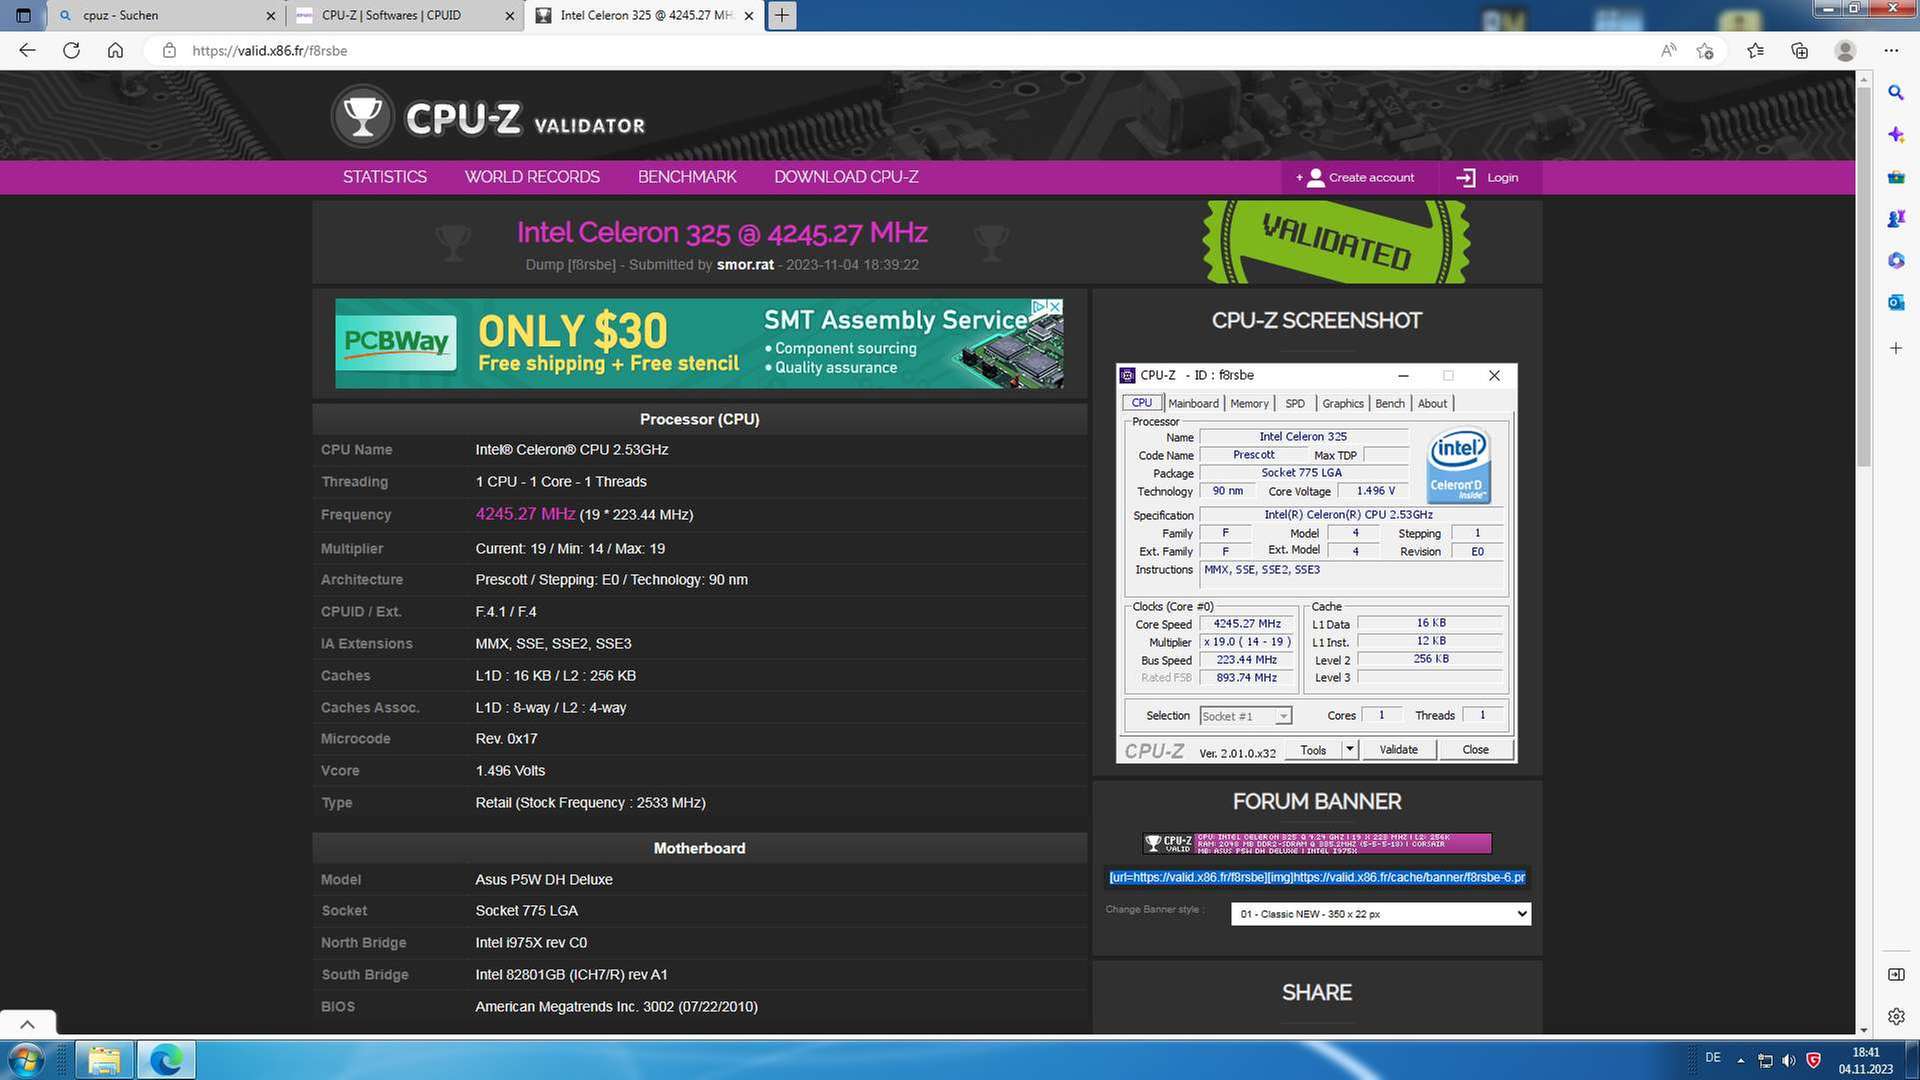
Task: Open the volume icon in the system tray
Action: coord(1788,1060)
